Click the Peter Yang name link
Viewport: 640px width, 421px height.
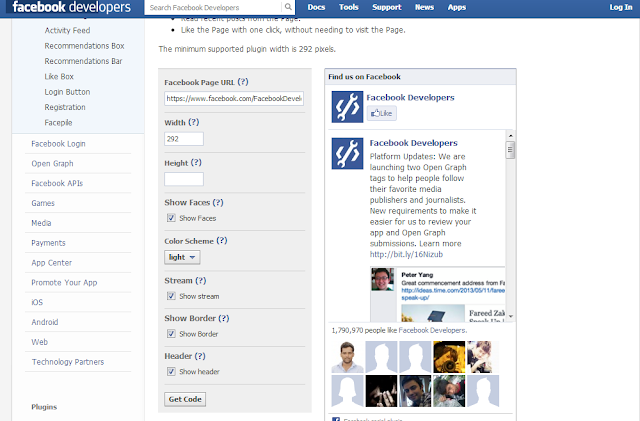tap(417, 275)
